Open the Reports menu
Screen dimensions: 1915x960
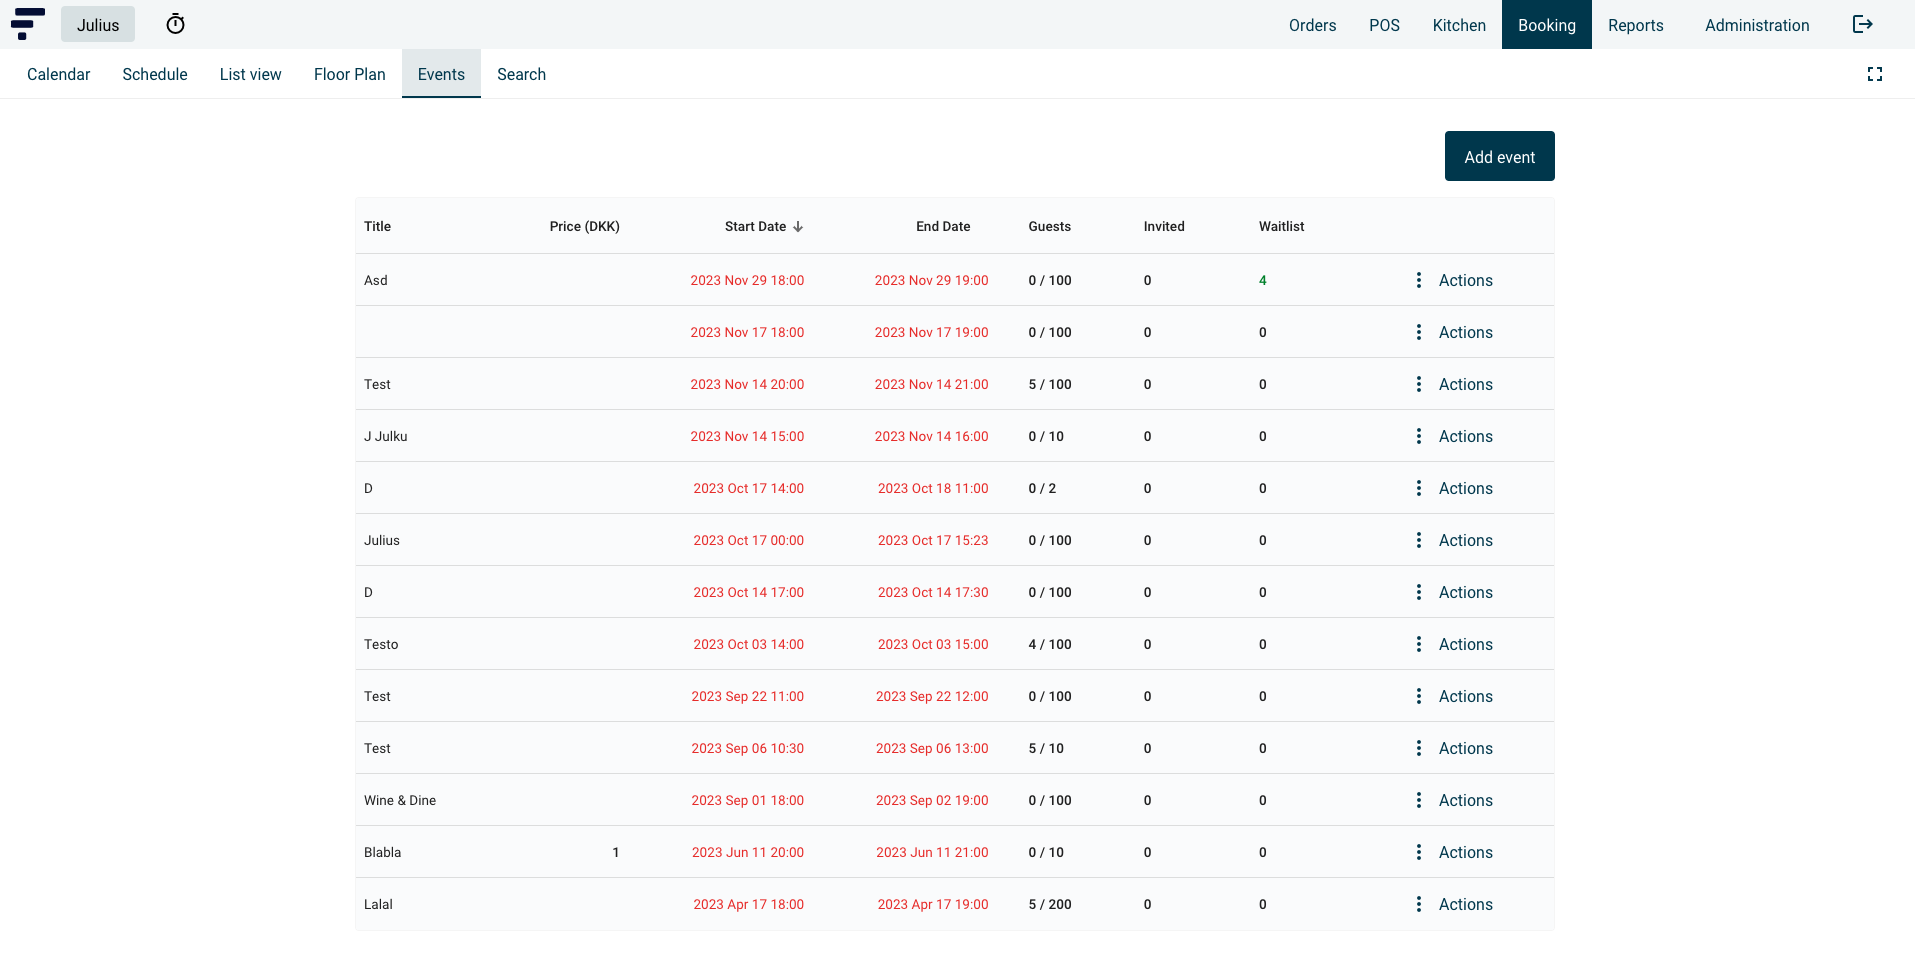pos(1635,25)
